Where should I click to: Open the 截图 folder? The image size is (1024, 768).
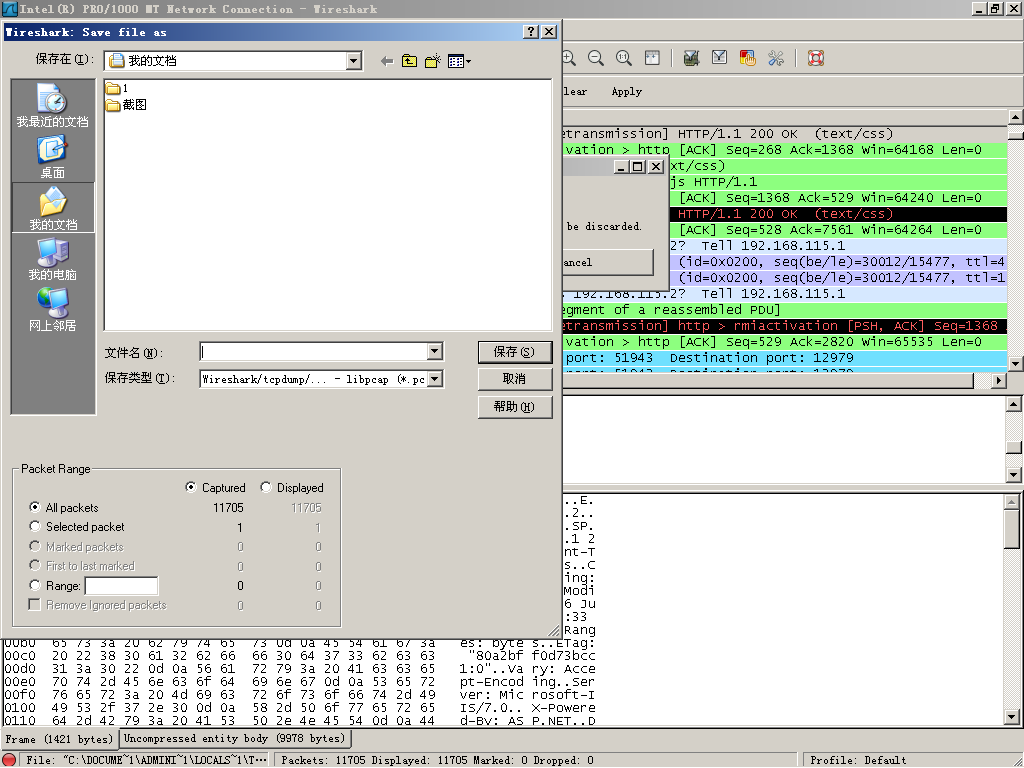click(127, 104)
